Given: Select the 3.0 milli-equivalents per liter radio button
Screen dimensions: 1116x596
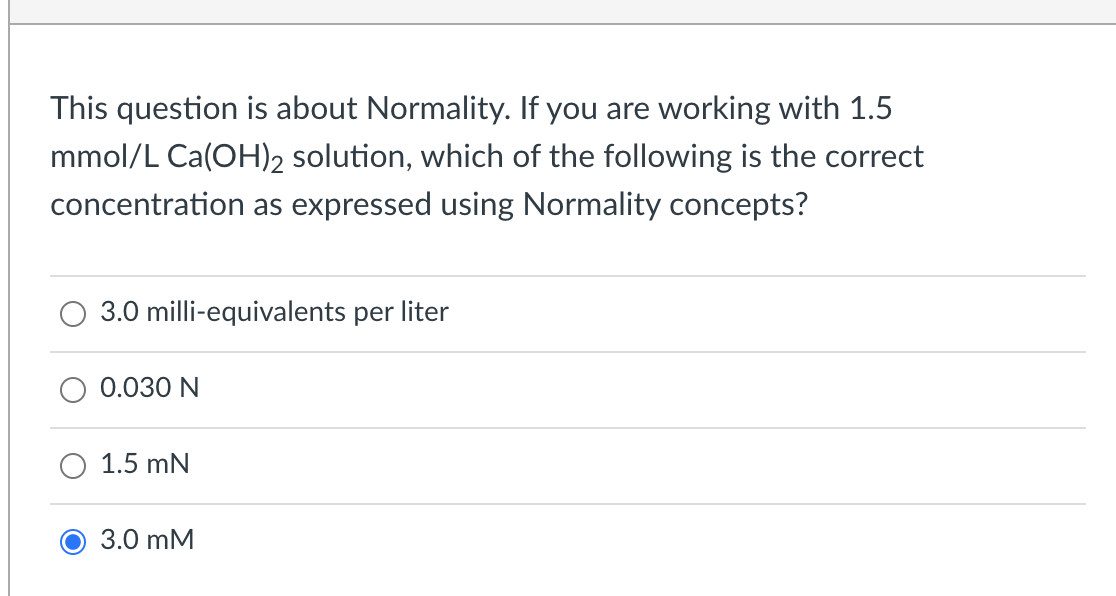Looking at the screenshot, I should 74,314.
